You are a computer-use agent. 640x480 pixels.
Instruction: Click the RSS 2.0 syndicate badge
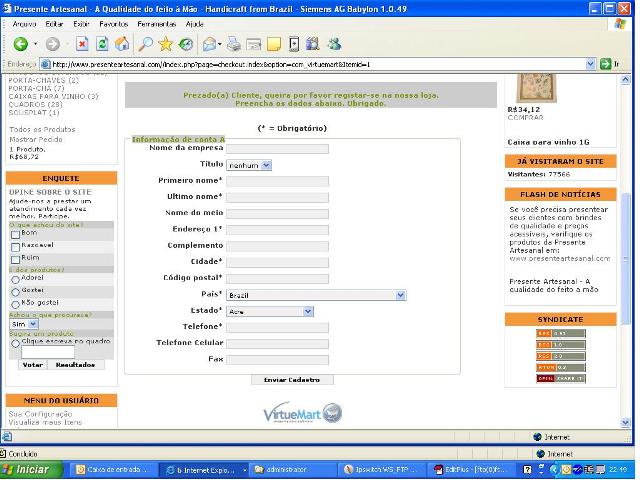pyautogui.click(x=560, y=356)
